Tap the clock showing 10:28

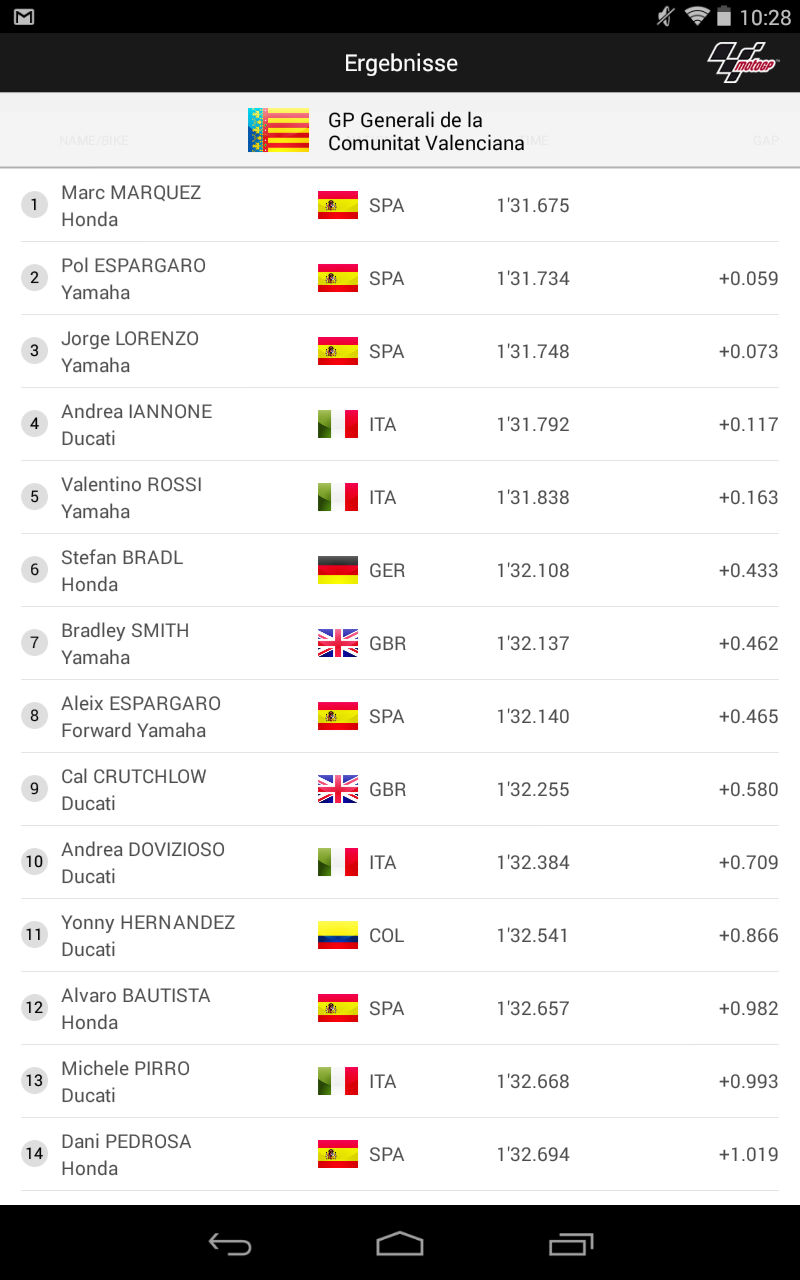click(x=765, y=18)
